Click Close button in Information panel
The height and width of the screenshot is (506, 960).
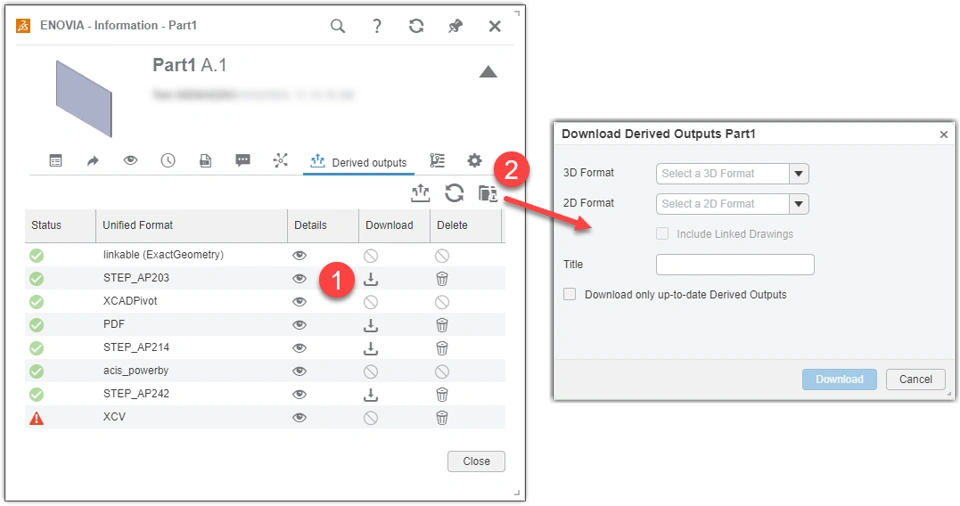point(476,461)
